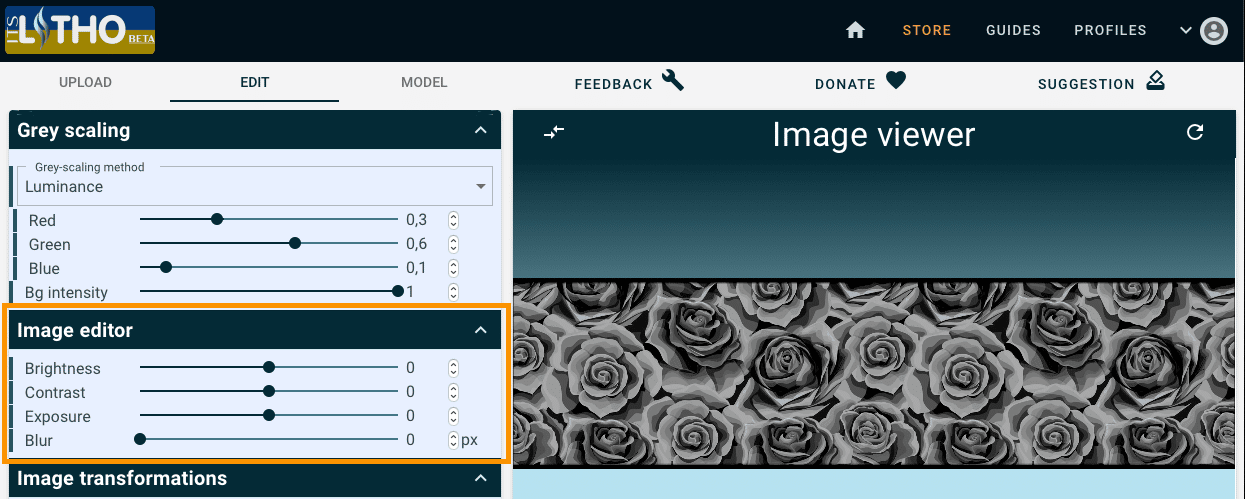This screenshot has height=499, width=1245.
Task: Click the Blue value stepper
Action: tap(453, 268)
